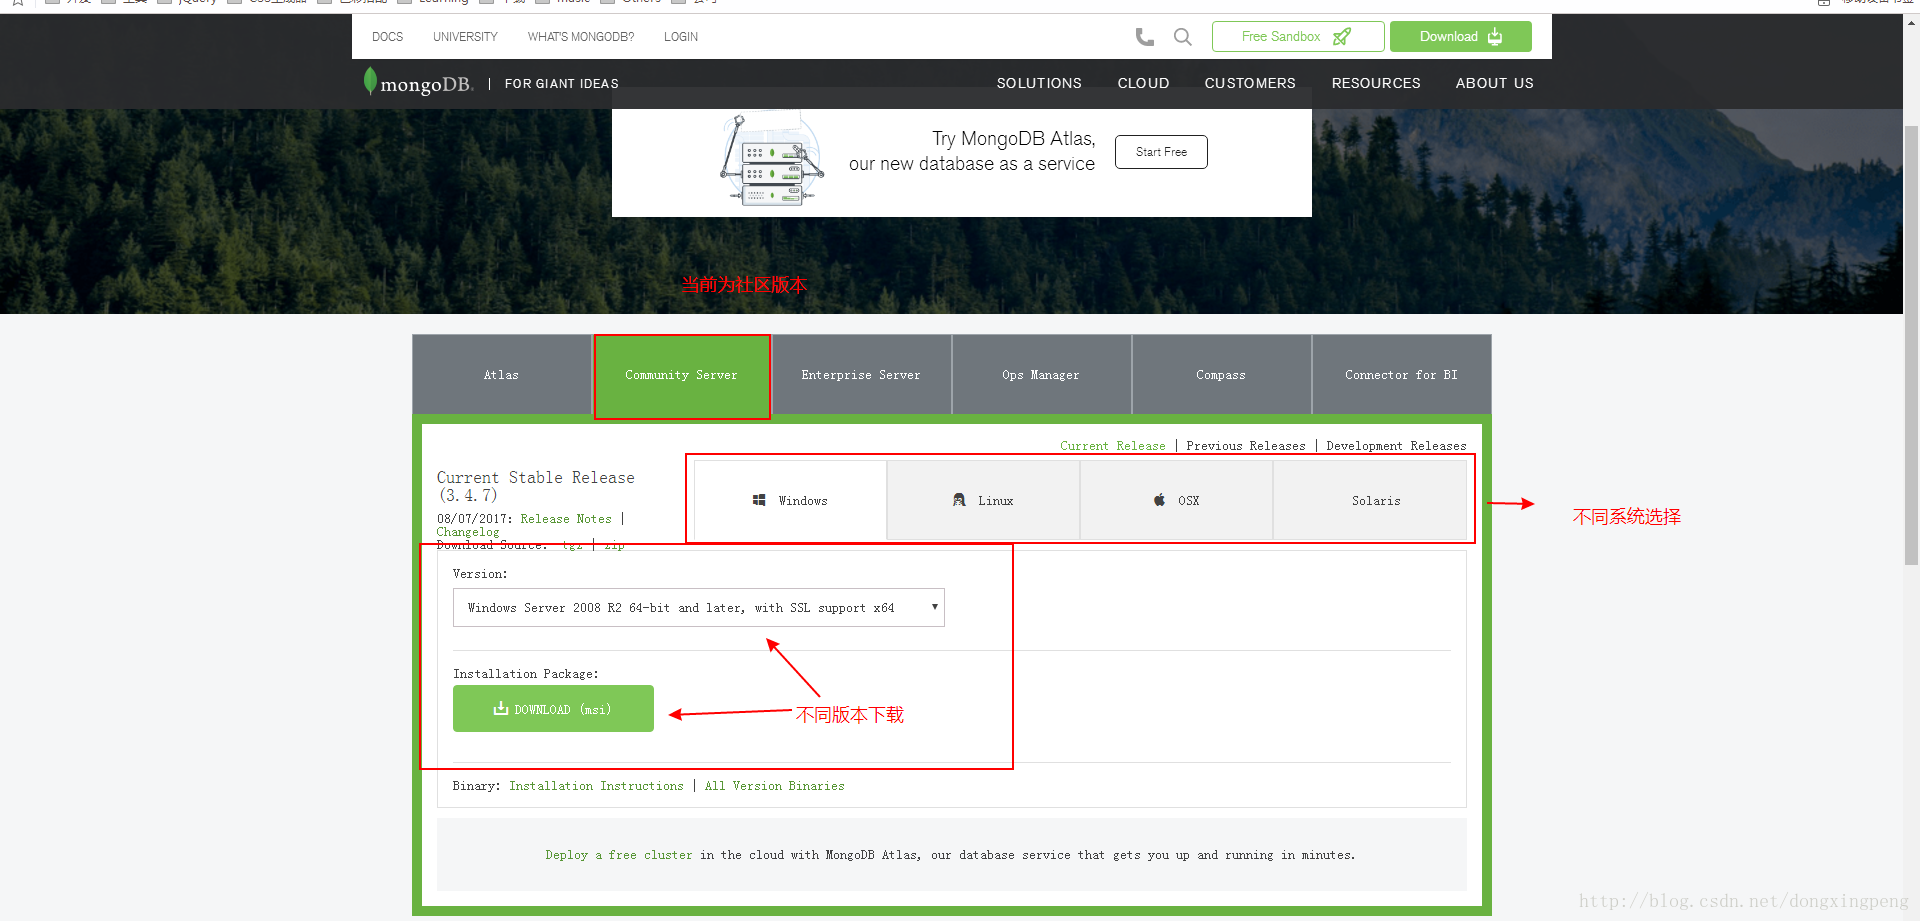
Task: Click the MongoDB leaf logo
Action: 370,81
